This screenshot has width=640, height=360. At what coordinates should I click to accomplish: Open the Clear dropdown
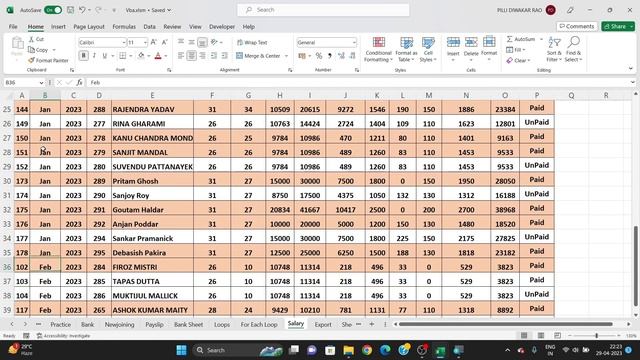(x=518, y=60)
